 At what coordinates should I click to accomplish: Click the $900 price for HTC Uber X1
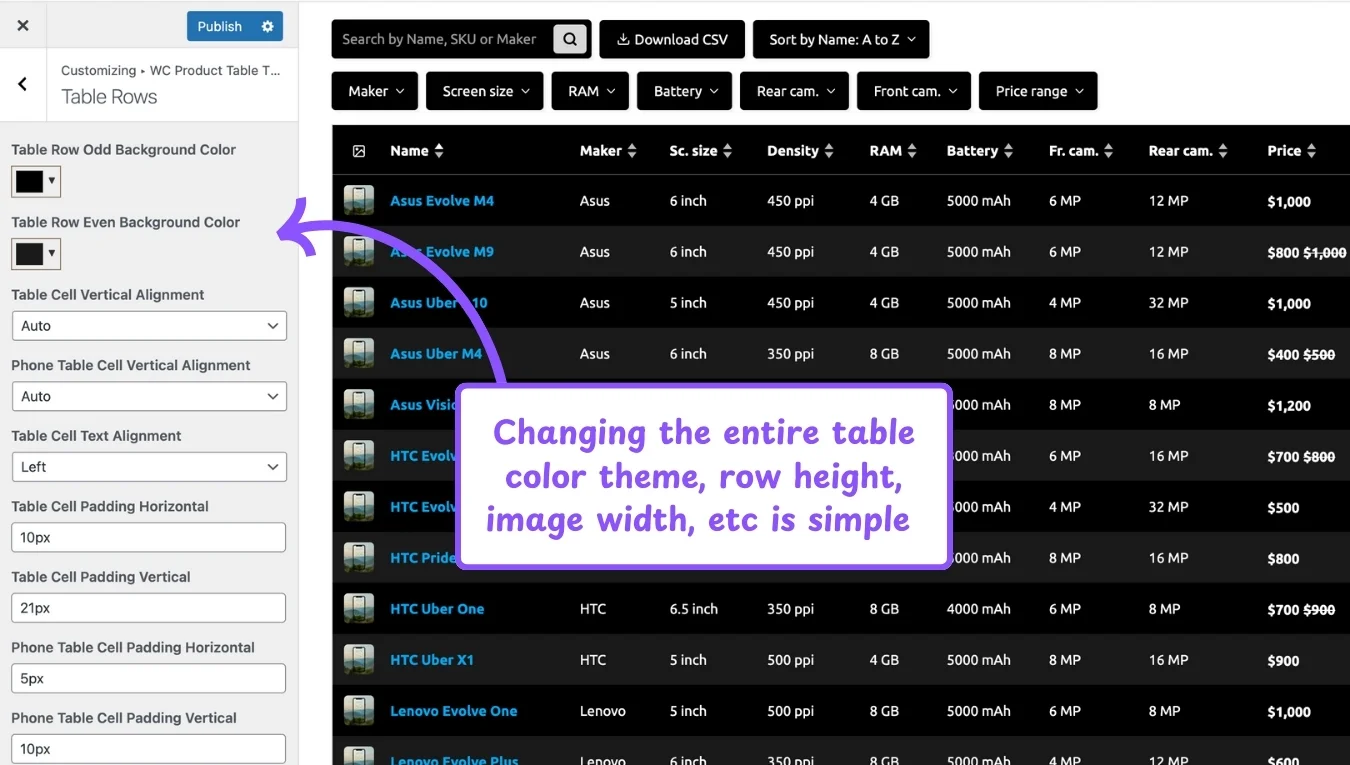[x=1283, y=661]
